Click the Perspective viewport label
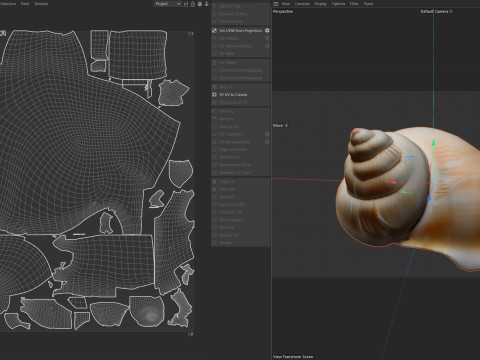Viewport: 480px width, 360px height. click(283, 11)
